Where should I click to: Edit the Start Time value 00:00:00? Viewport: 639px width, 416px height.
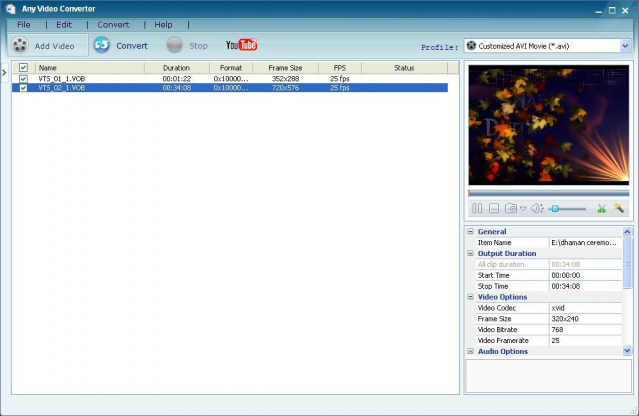click(x=585, y=275)
